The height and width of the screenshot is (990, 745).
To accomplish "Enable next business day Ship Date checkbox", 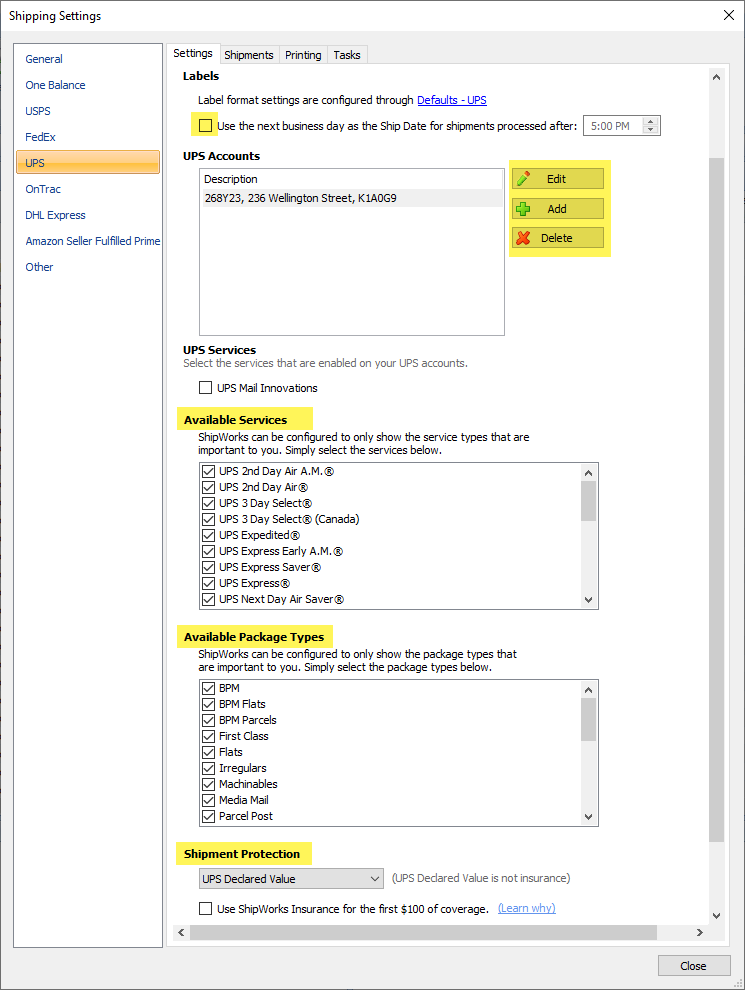I will tap(205, 125).
